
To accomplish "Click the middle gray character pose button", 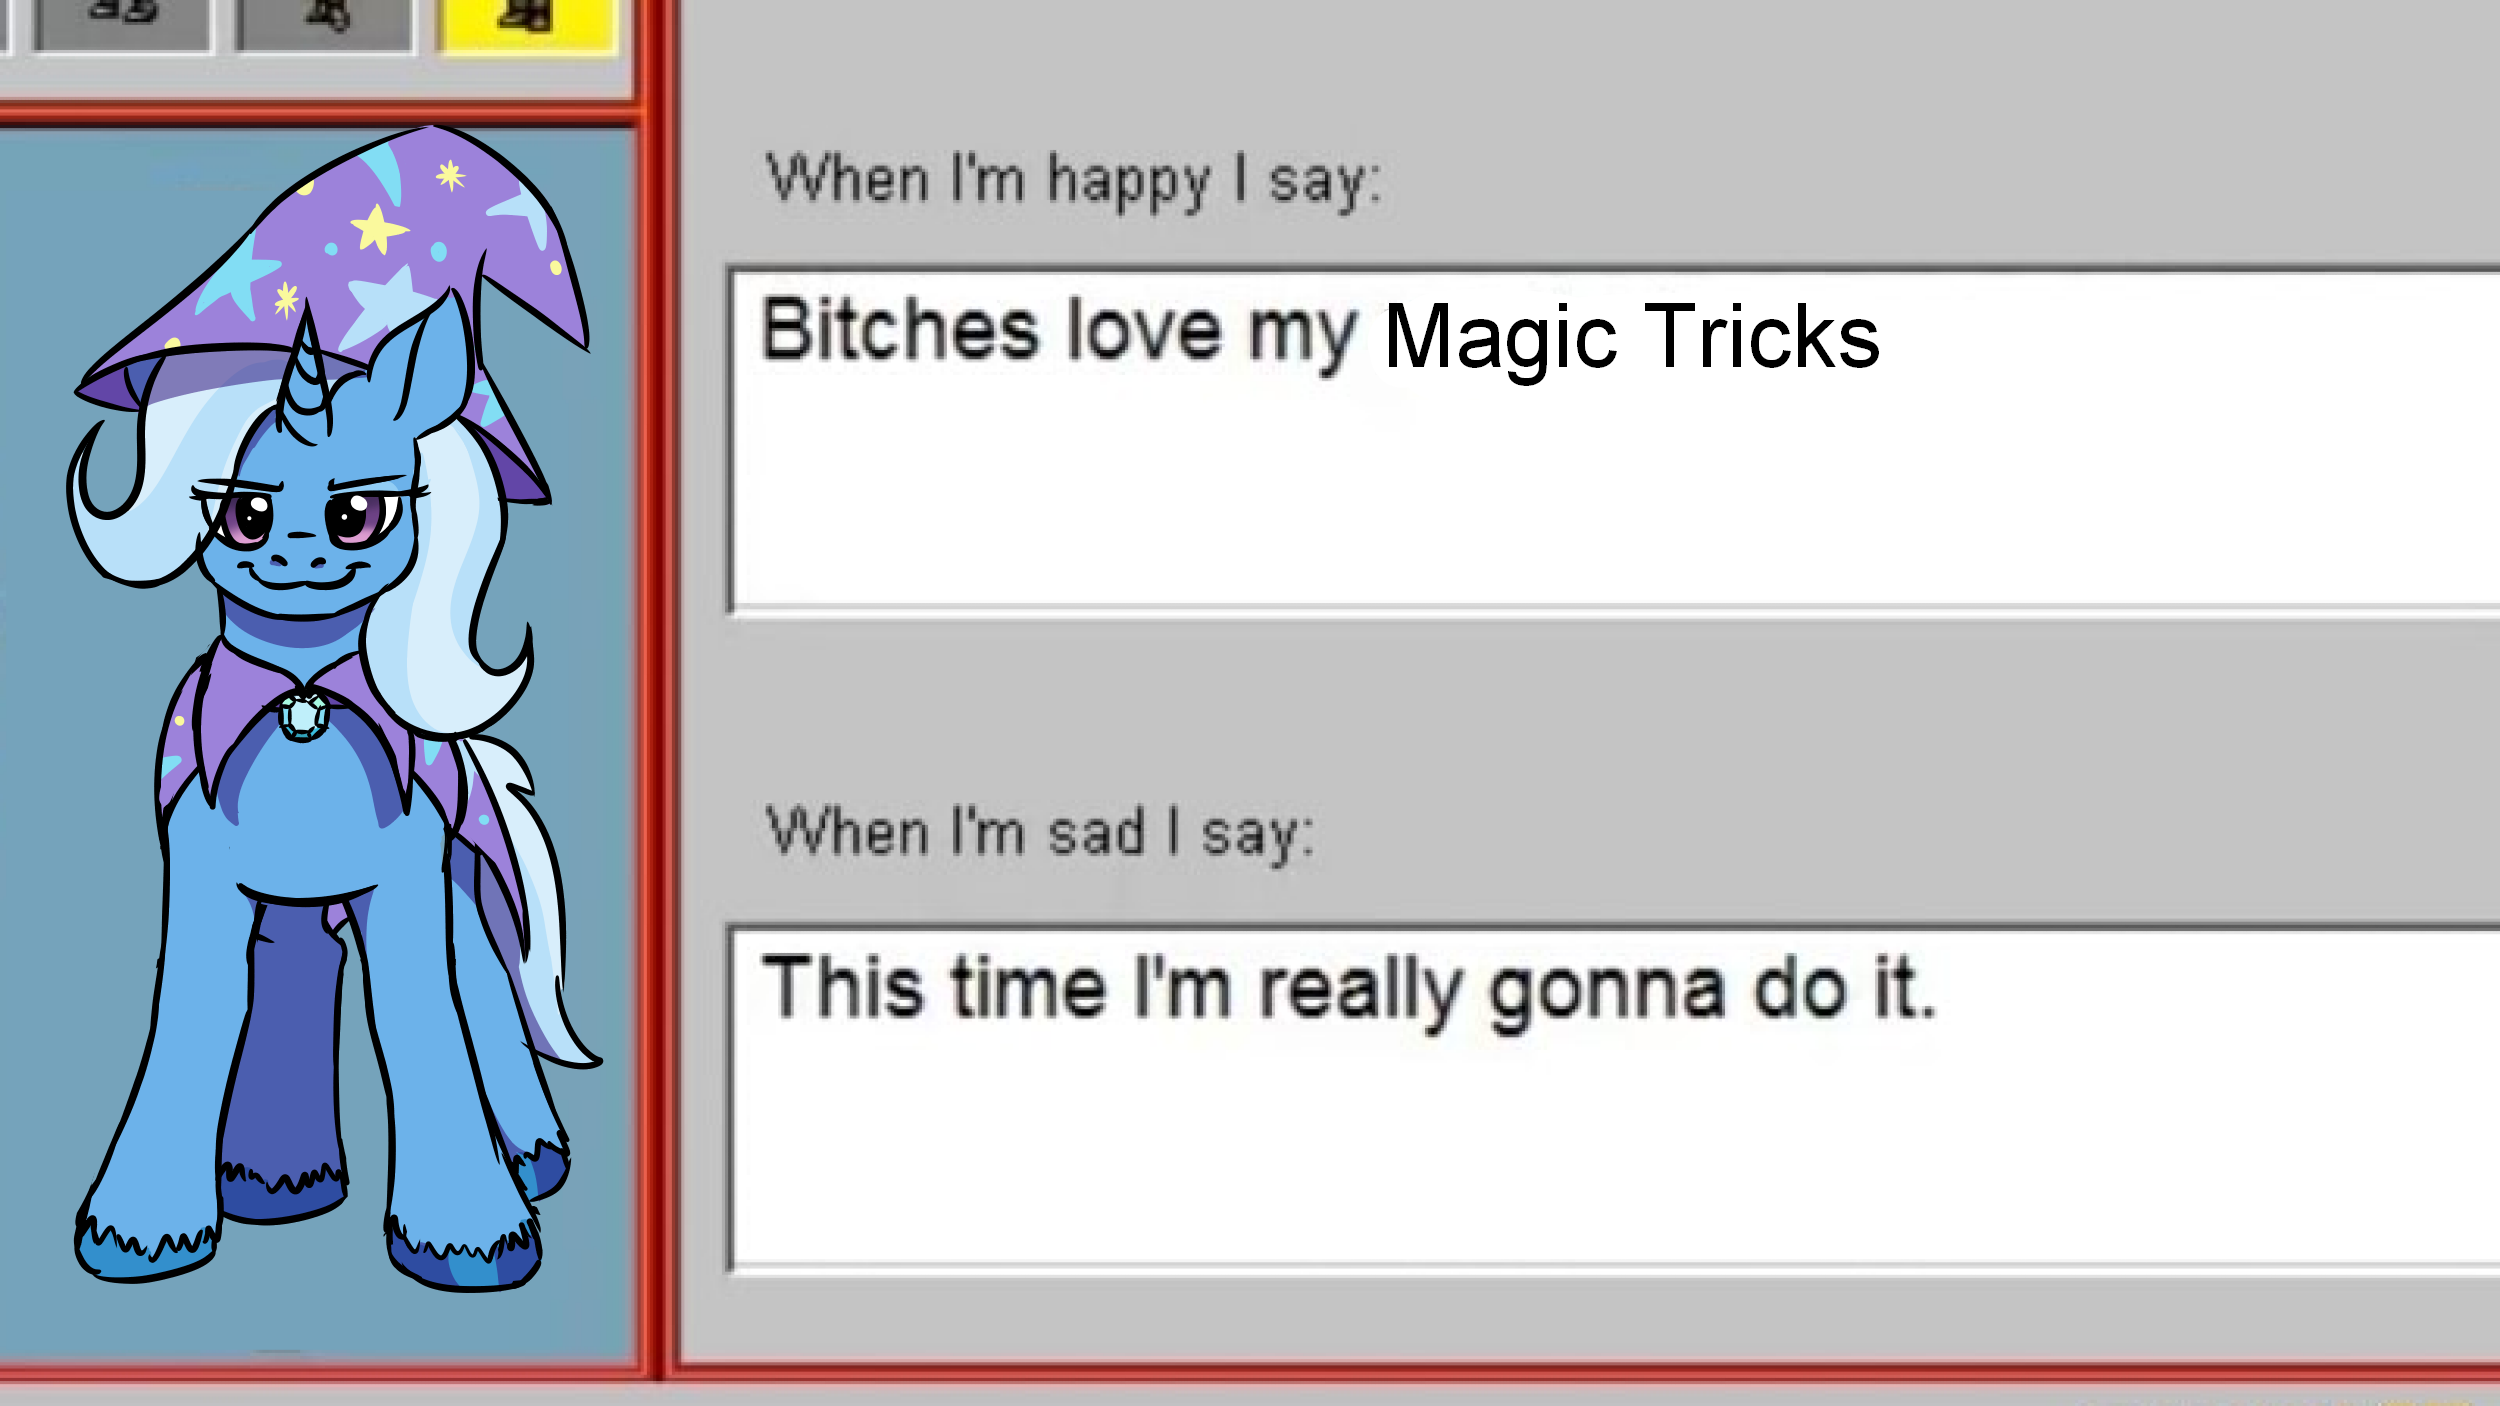I will (x=324, y=24).
